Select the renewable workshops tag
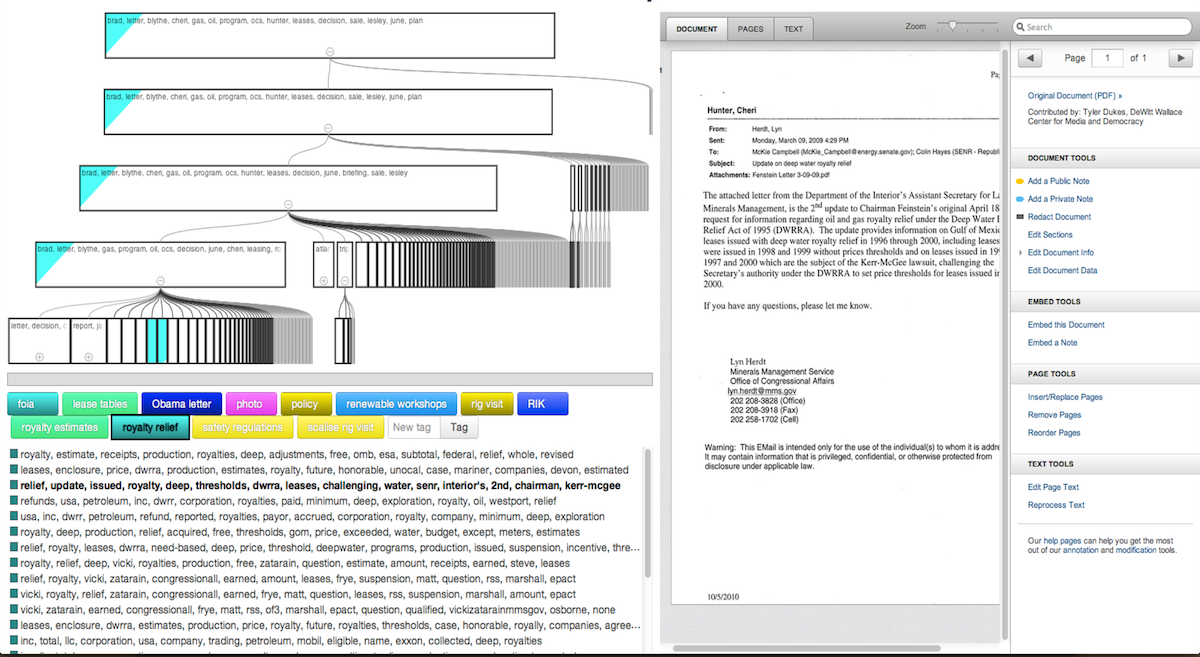Screen dimensions: 1200x657 [396, 404]
